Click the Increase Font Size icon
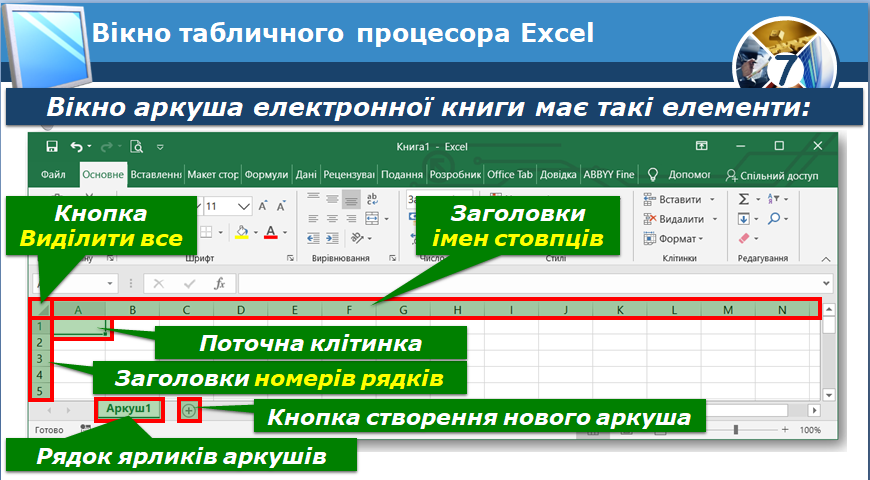 [263, 206]
